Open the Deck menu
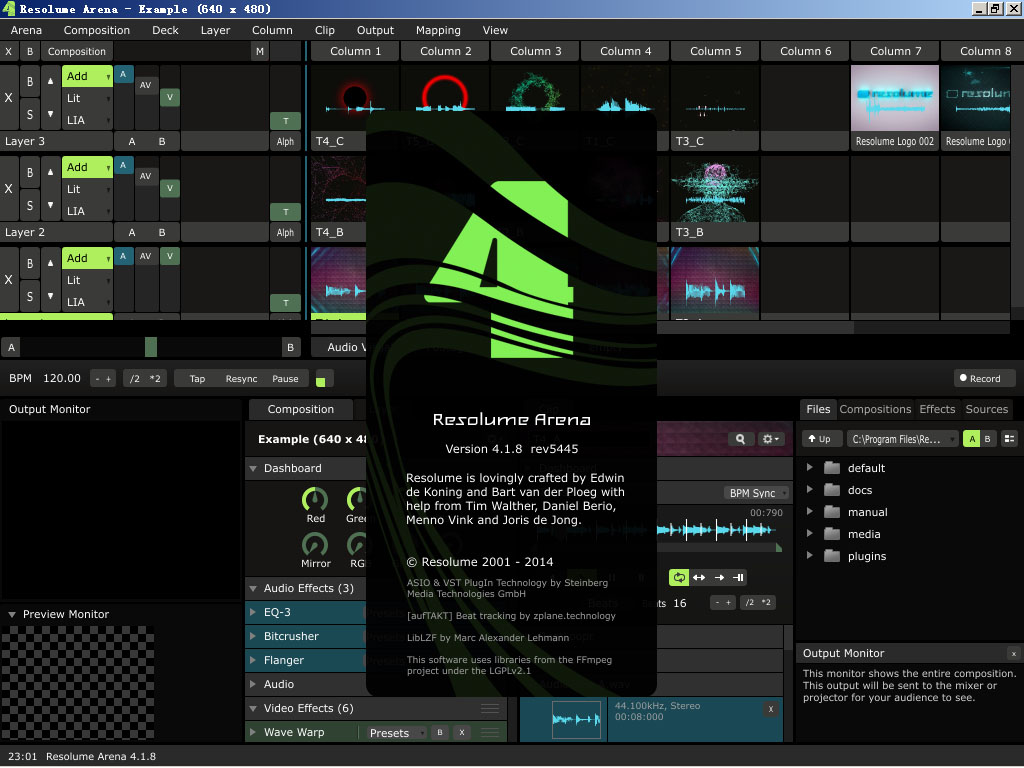This screenshot has height=768, width=1024. [165, 30]
